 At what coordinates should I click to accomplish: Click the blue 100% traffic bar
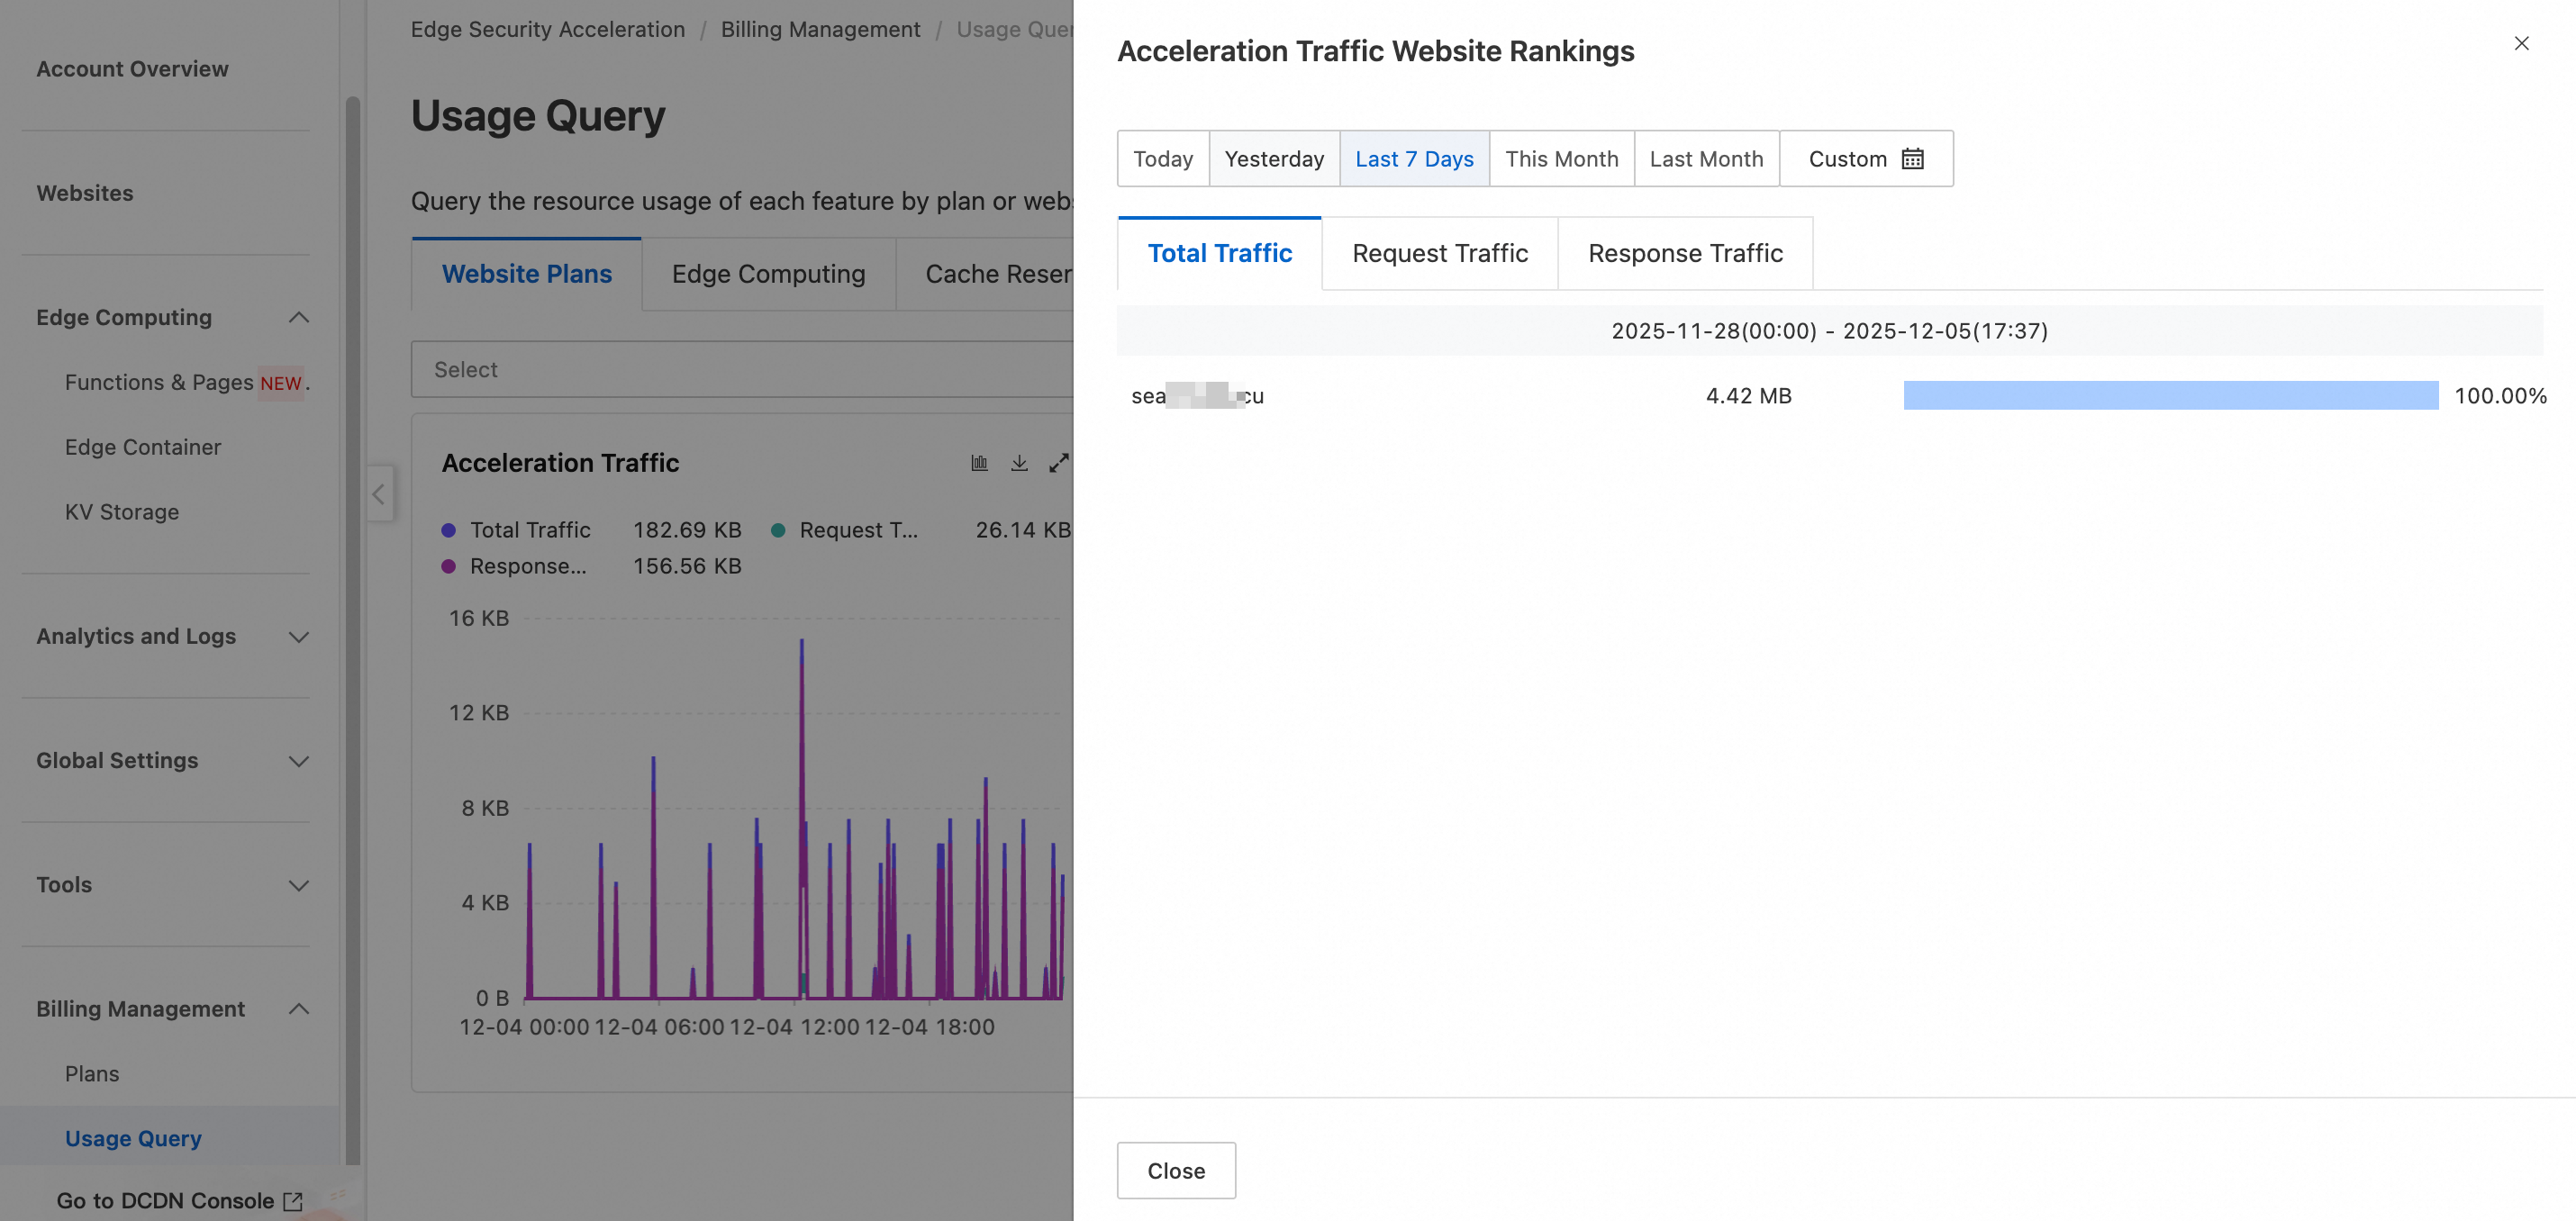pyautogui.click(x=2170, y=396)
